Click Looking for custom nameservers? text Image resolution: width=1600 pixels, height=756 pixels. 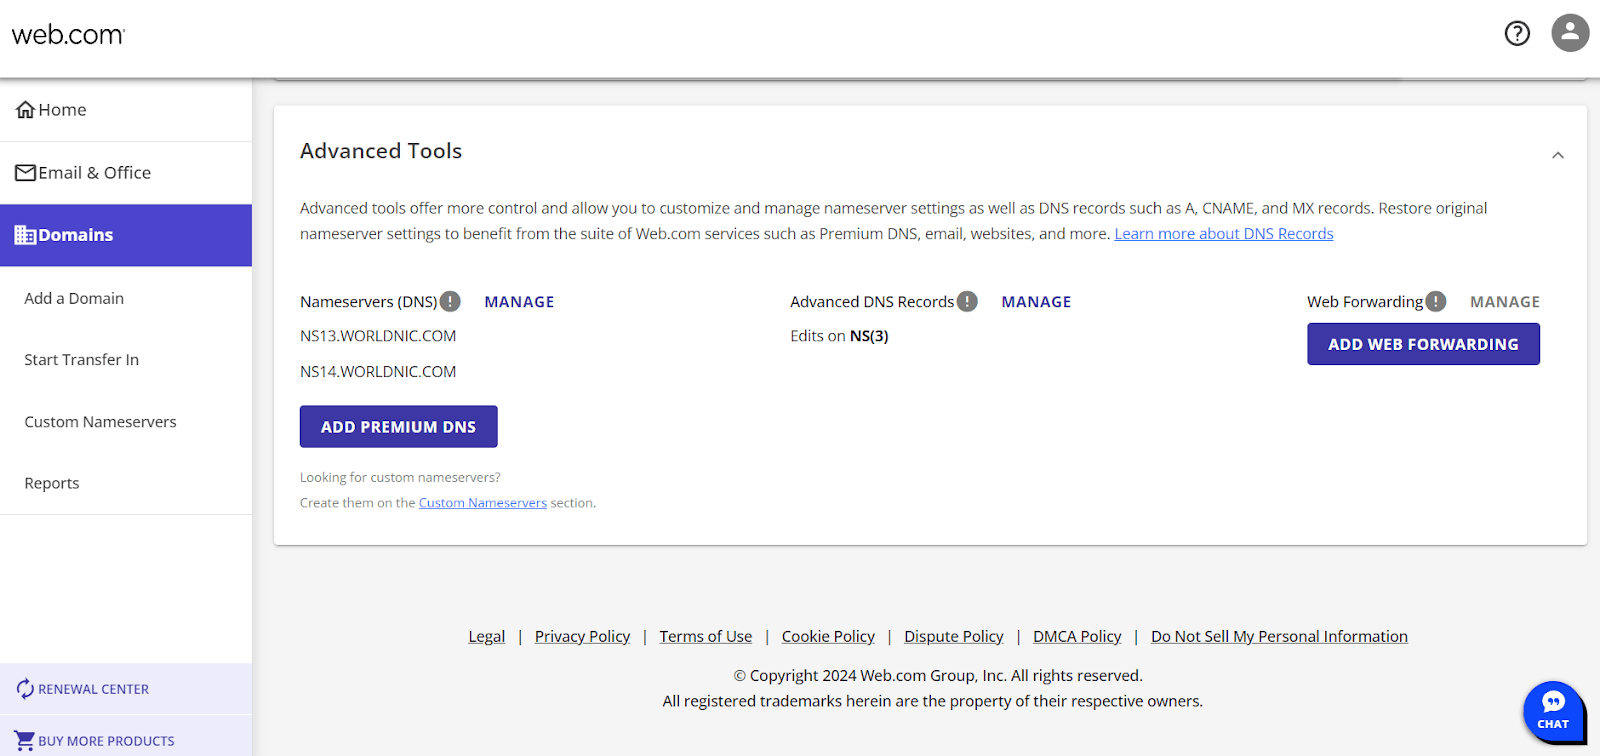click(x=400, y=478)
